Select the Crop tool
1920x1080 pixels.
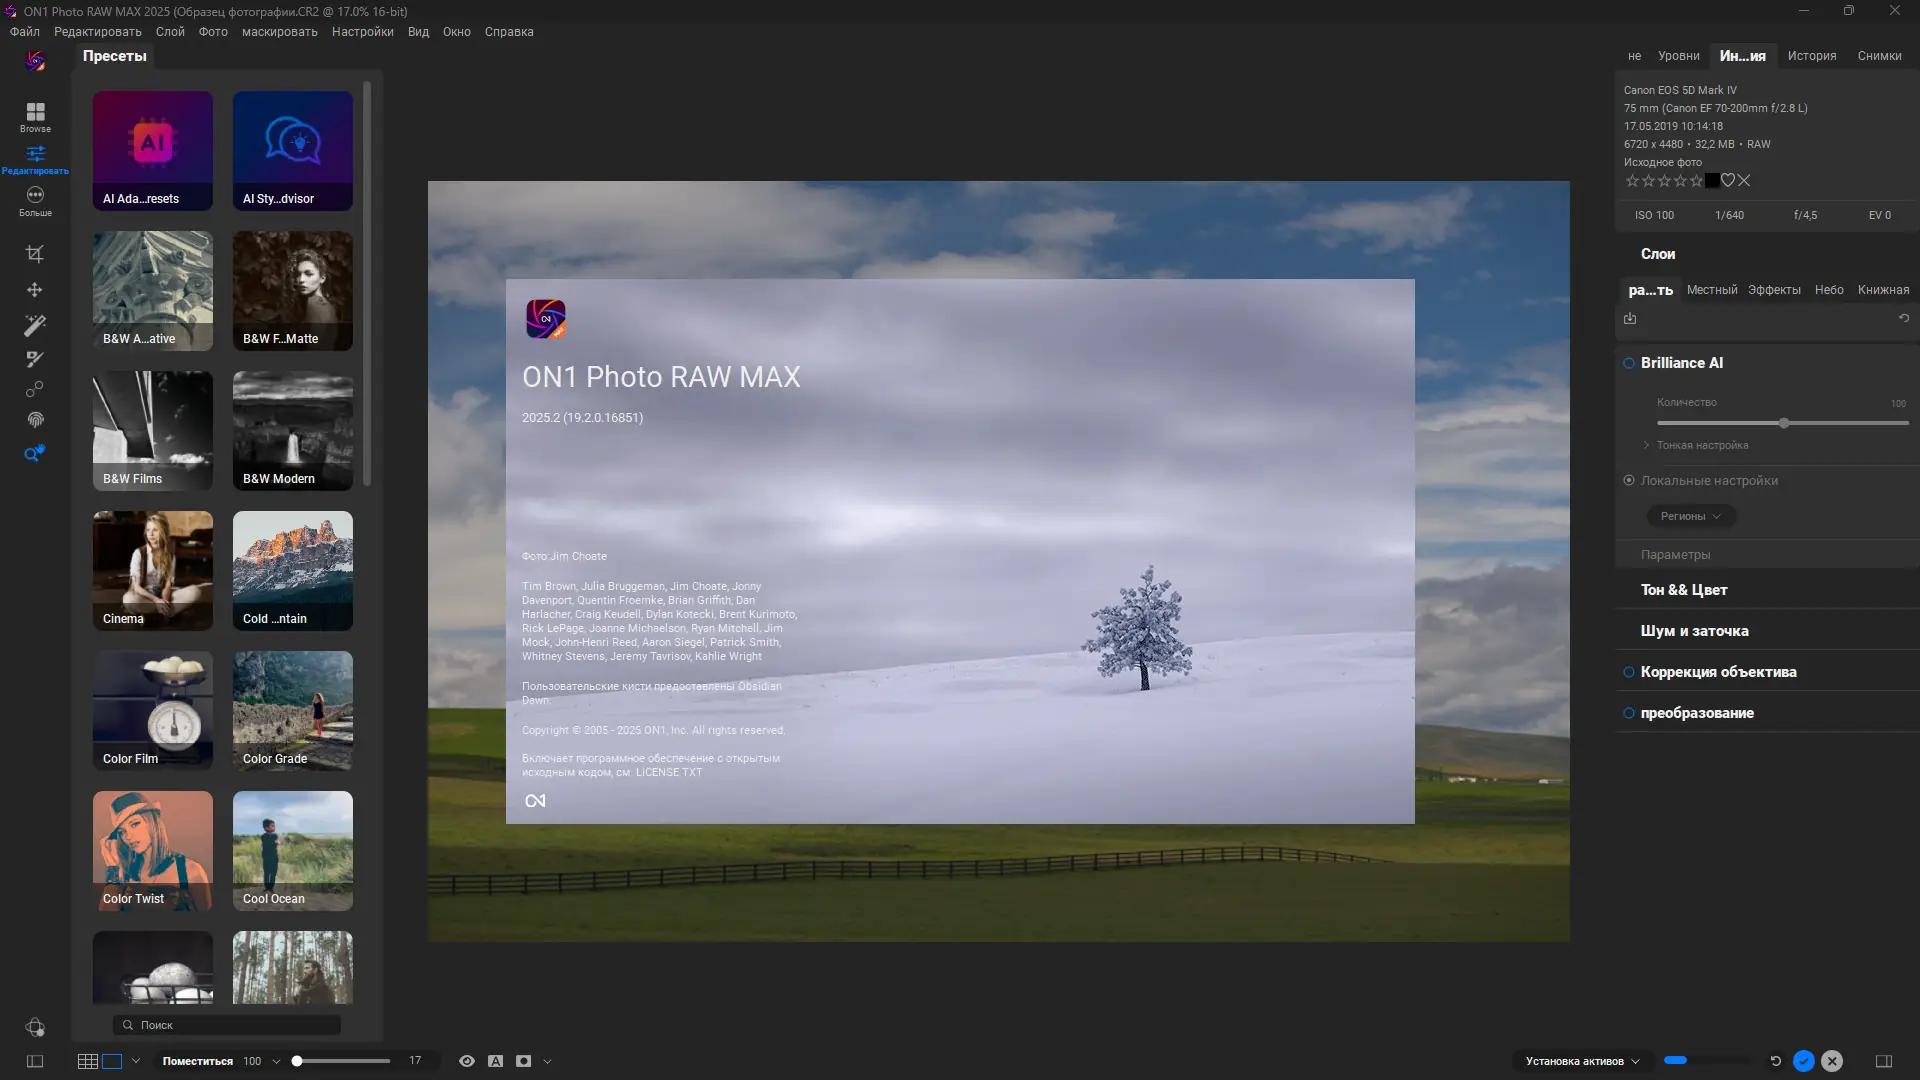pos(35,254)
